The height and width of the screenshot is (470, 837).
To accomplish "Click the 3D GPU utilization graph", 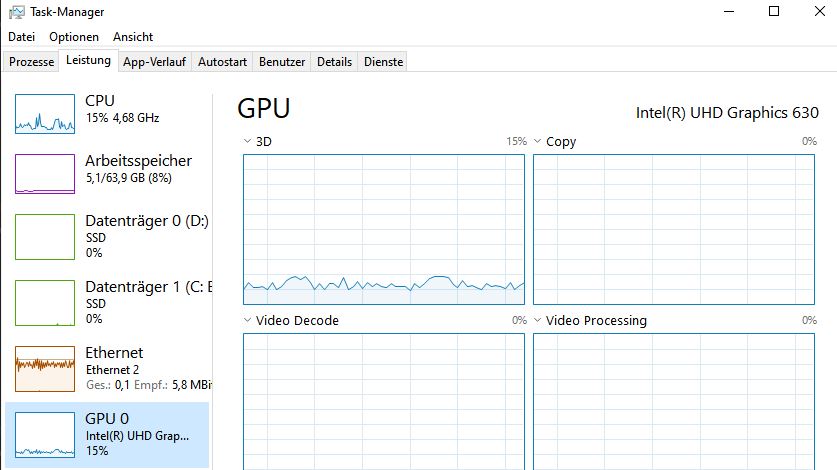I will (x=384, y=229).
